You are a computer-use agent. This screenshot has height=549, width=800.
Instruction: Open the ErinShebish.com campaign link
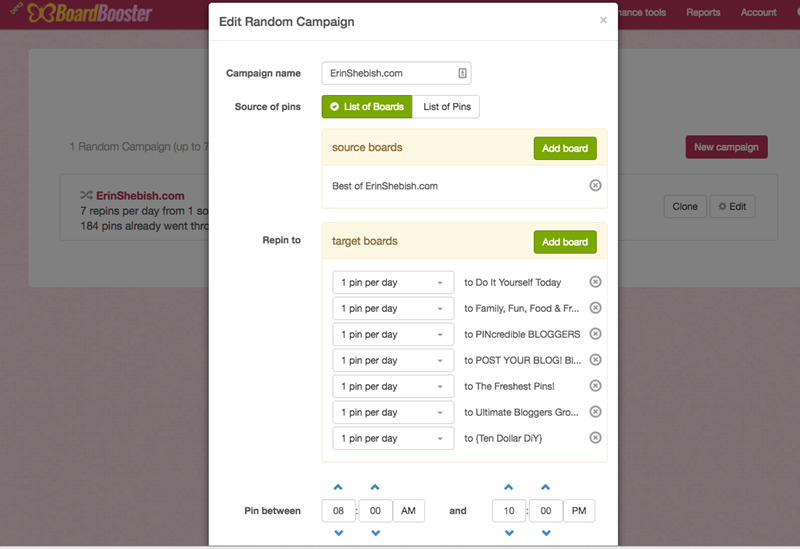pos(140,195)
